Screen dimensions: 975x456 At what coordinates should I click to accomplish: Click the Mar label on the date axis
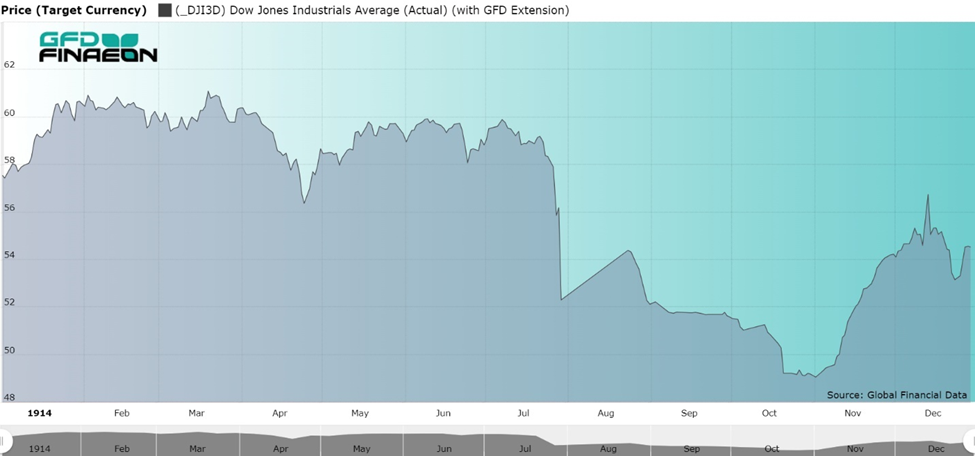(197, 413)
